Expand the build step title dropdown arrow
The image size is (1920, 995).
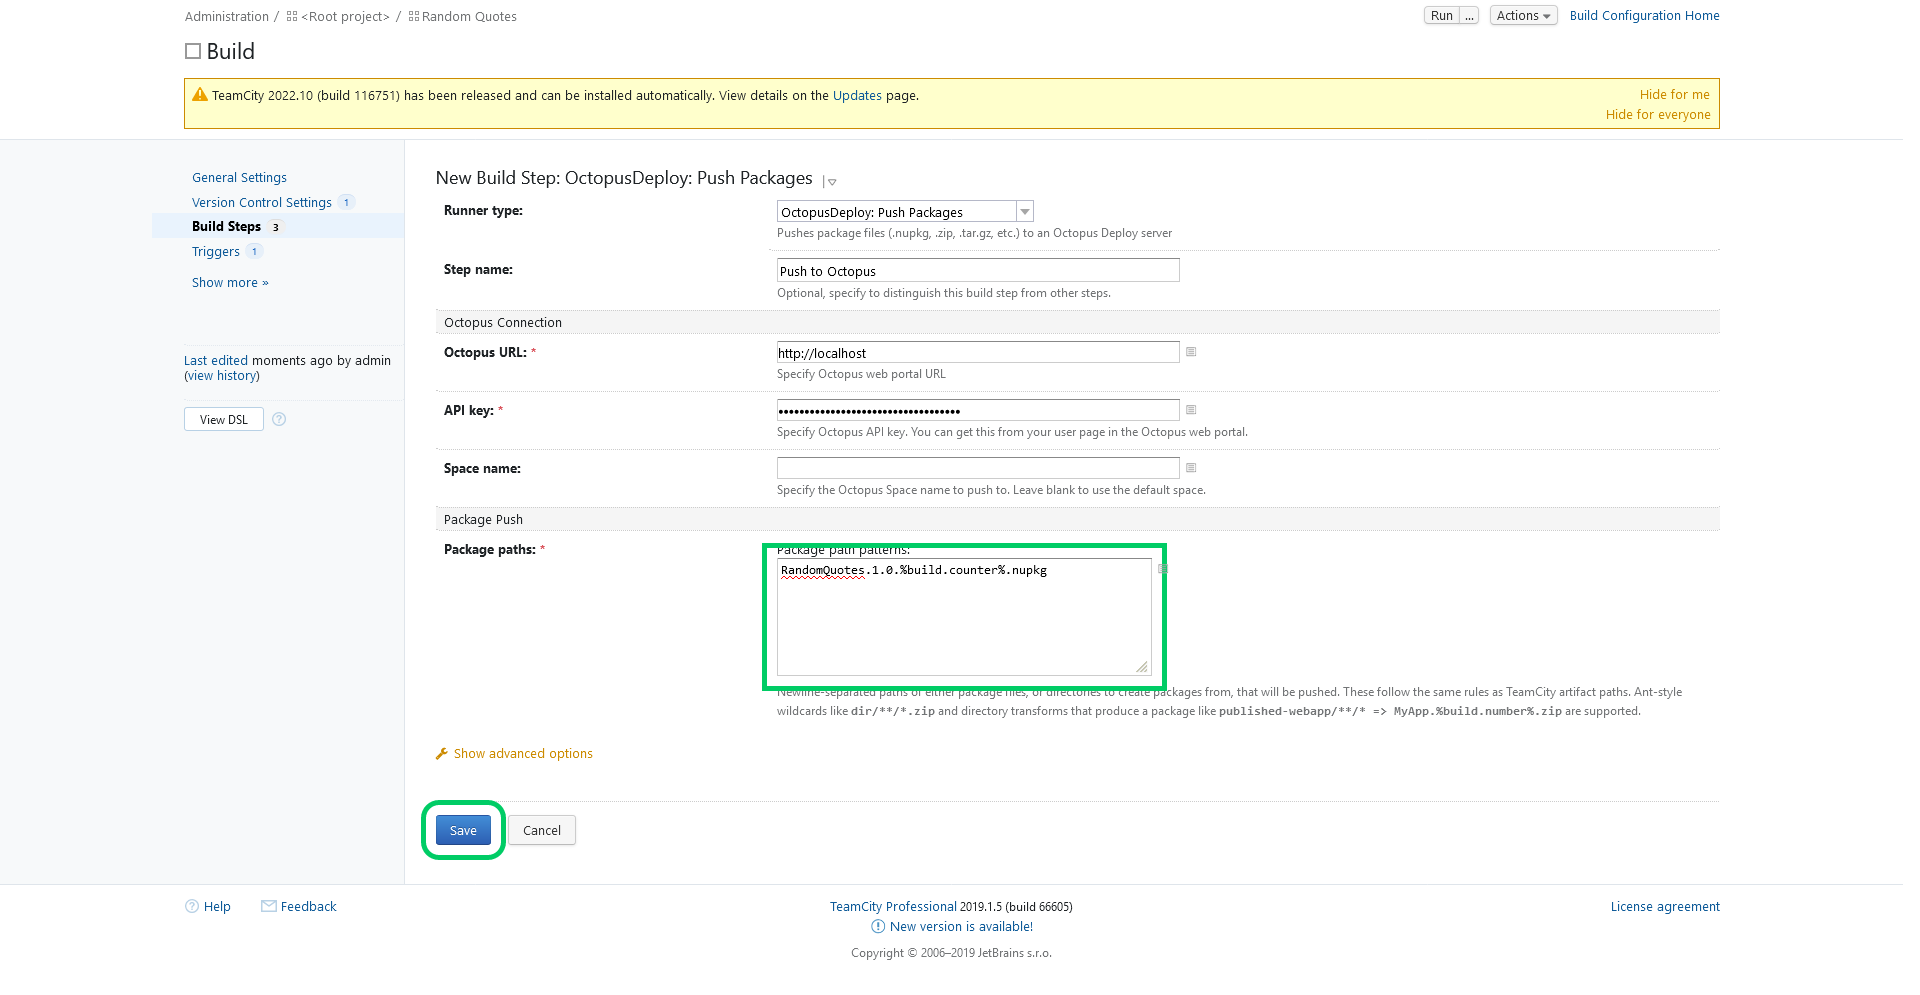pyautogui.click(x=832, y=182)
